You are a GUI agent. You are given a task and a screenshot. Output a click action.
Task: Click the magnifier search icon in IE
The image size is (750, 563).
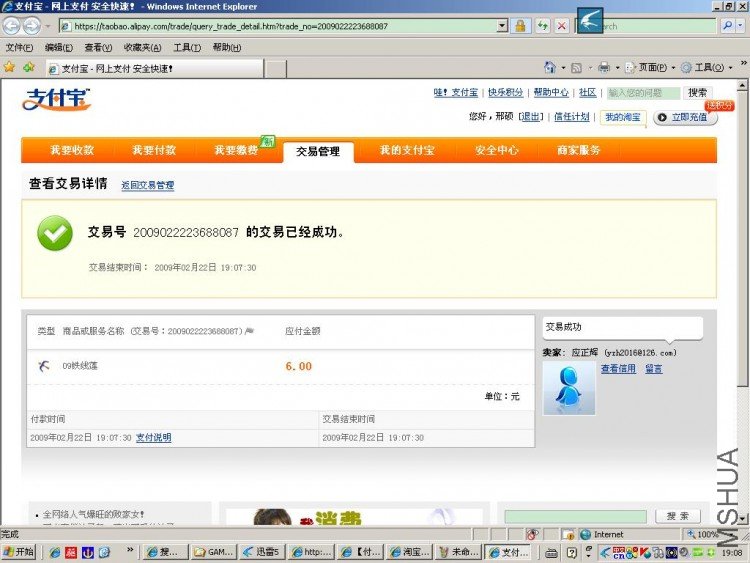coord(727,26)
